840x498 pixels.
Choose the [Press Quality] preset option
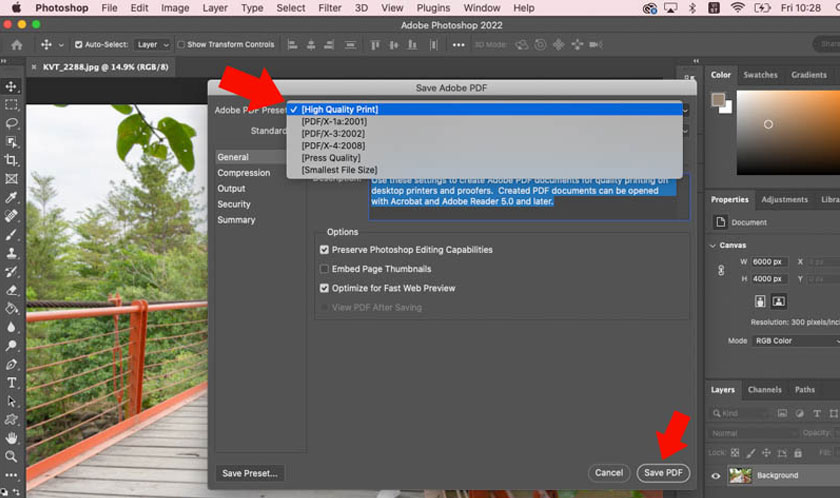[x=330, y=158]
